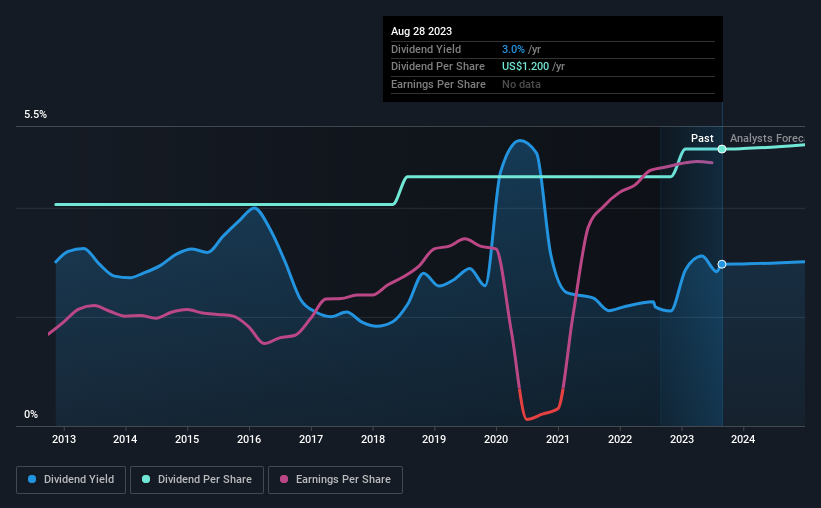Viewport: 821px width, 508px height.
Task: Click the Past region label
Action: (702, 138)
